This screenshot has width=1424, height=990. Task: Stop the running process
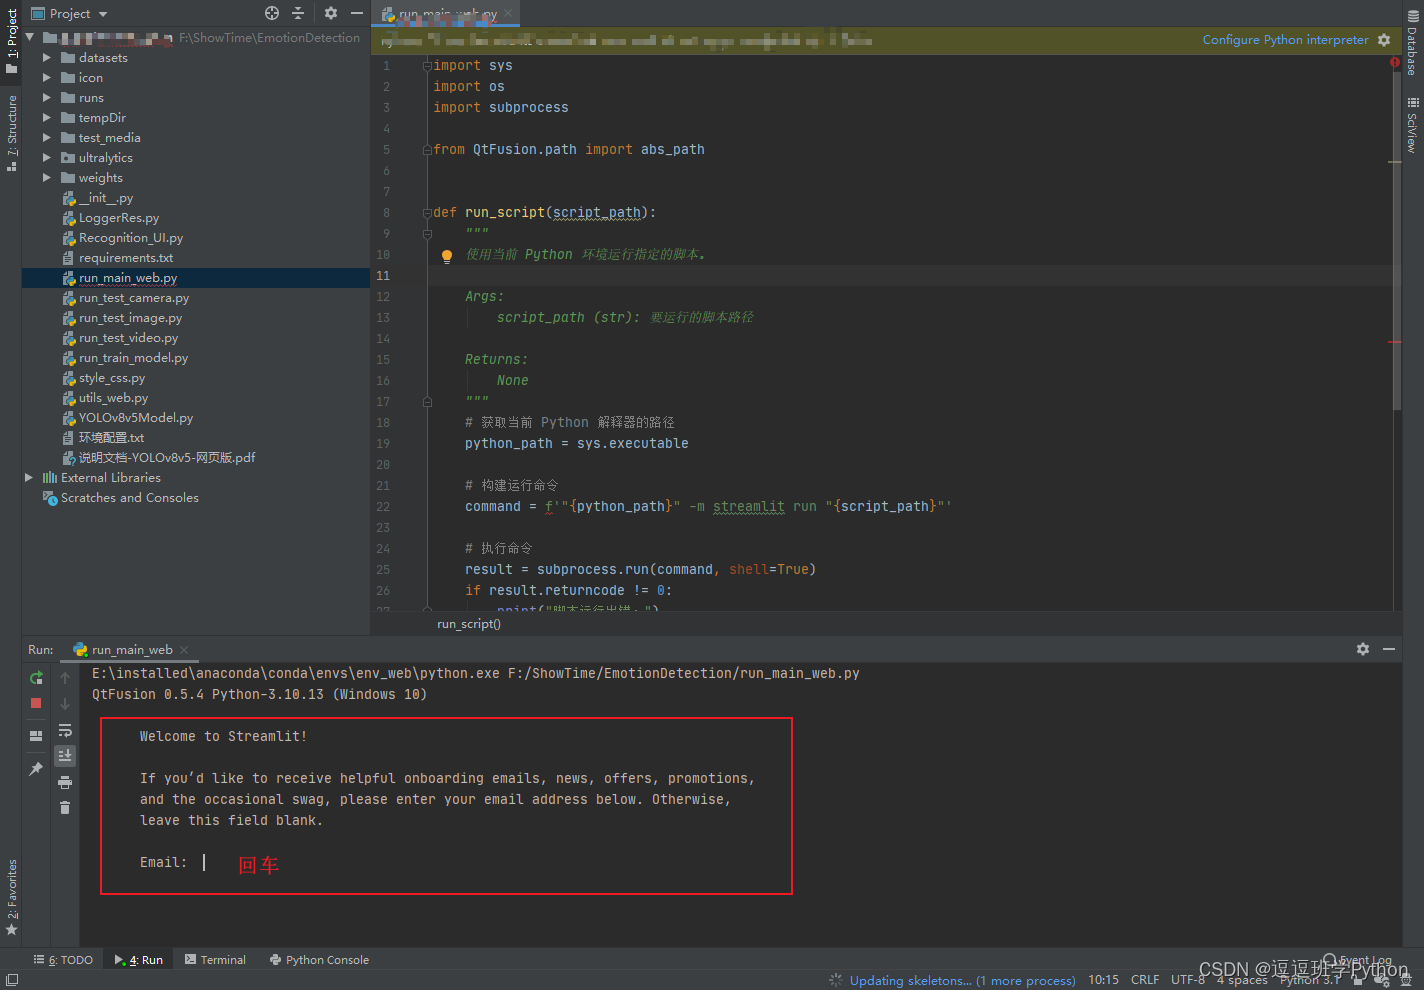click(36, 703)
